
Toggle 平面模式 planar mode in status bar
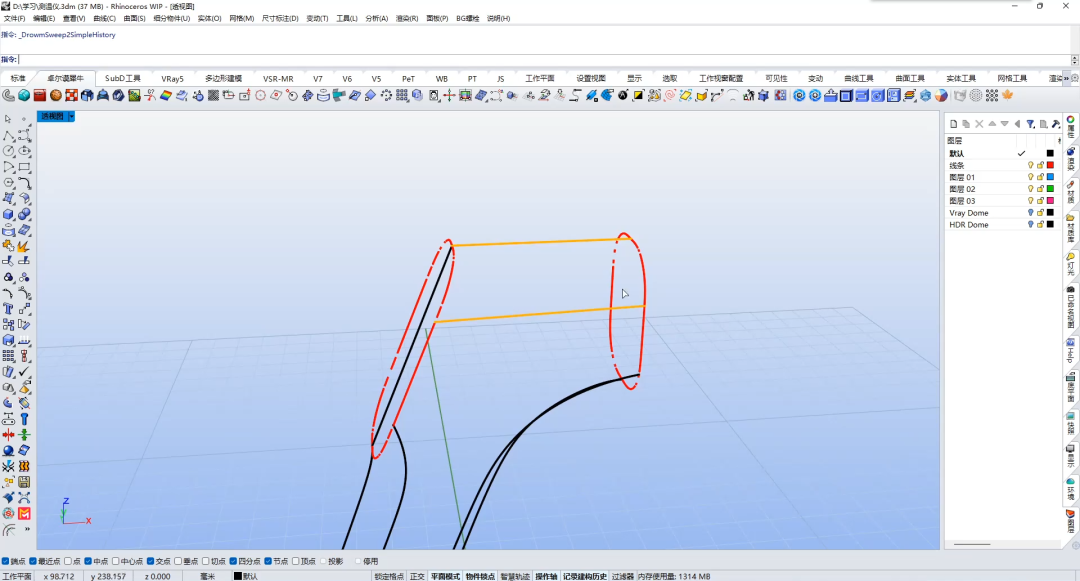(445, 577)
